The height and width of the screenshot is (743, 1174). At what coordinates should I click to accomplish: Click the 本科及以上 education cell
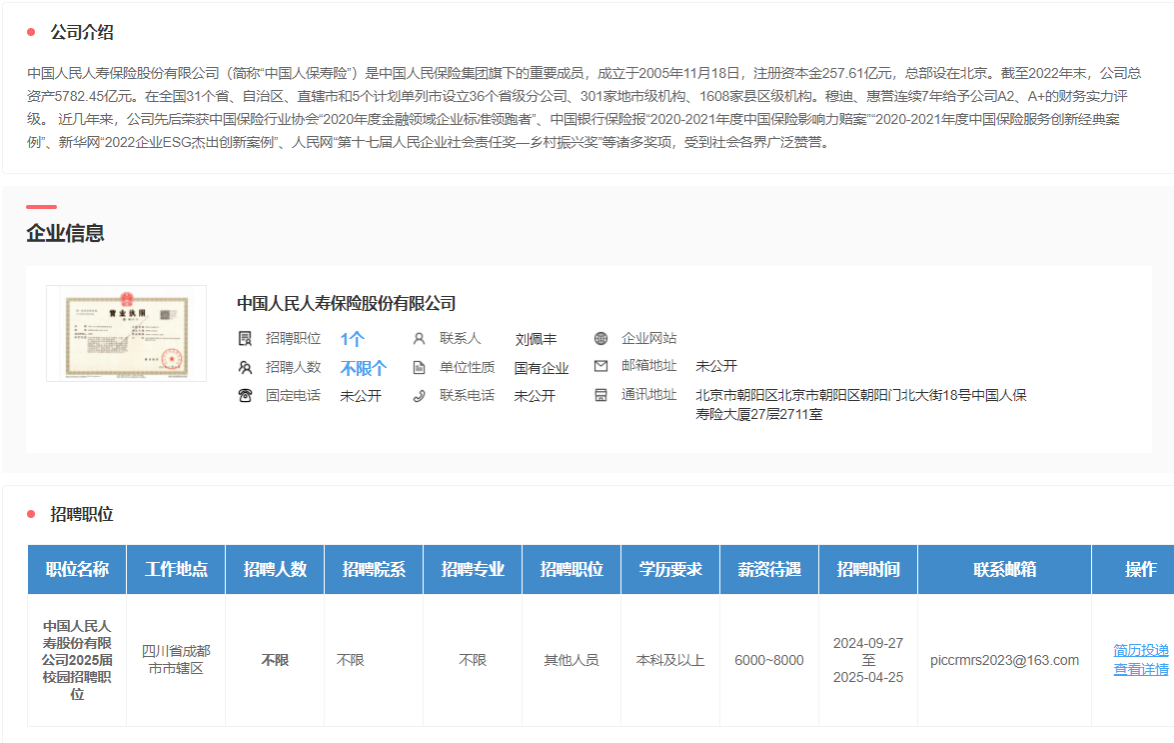[x=670, y=660]
